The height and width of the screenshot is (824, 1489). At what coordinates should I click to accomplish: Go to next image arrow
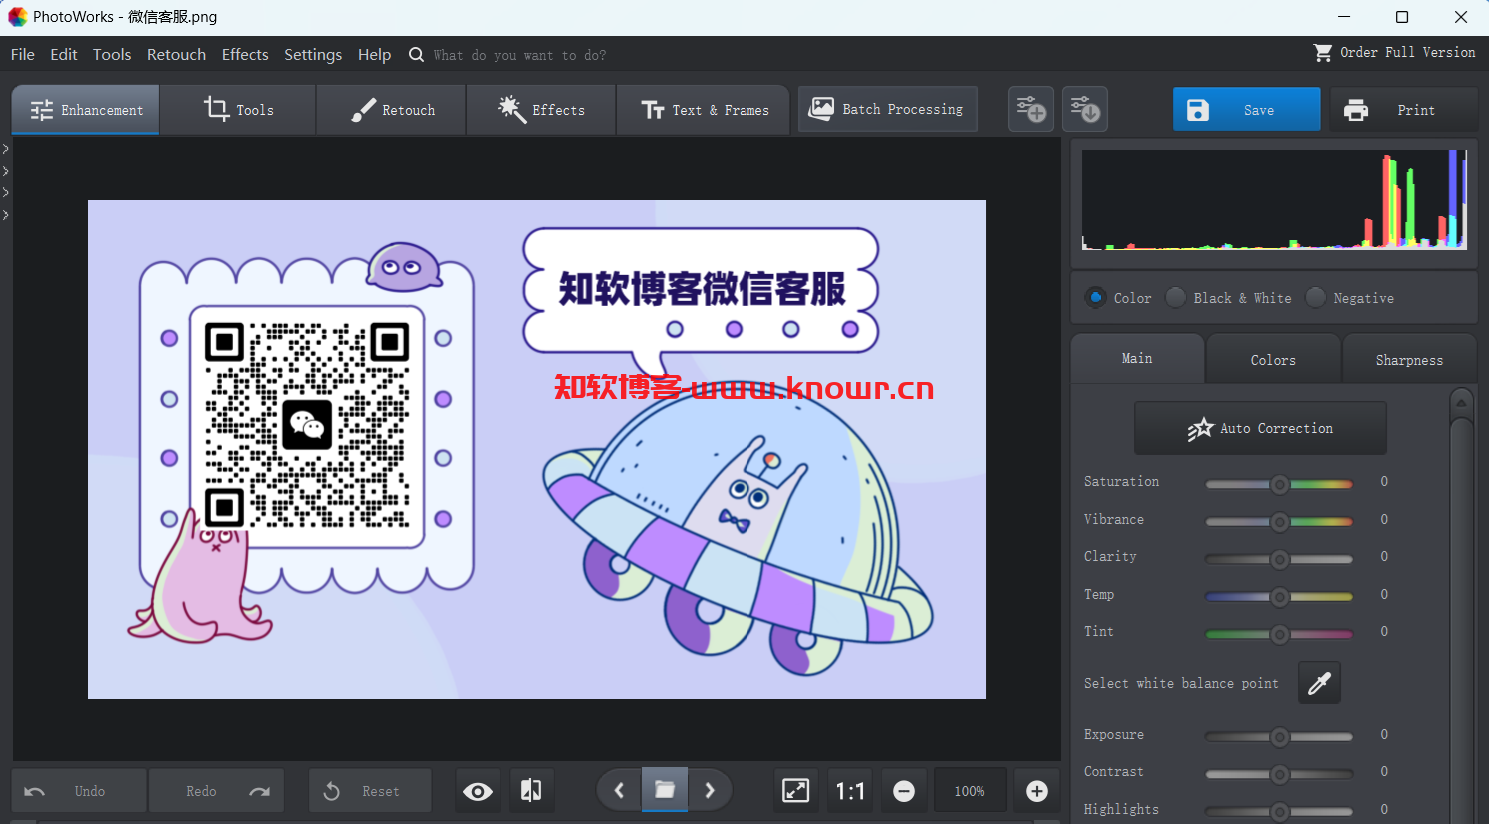point(710,791)
